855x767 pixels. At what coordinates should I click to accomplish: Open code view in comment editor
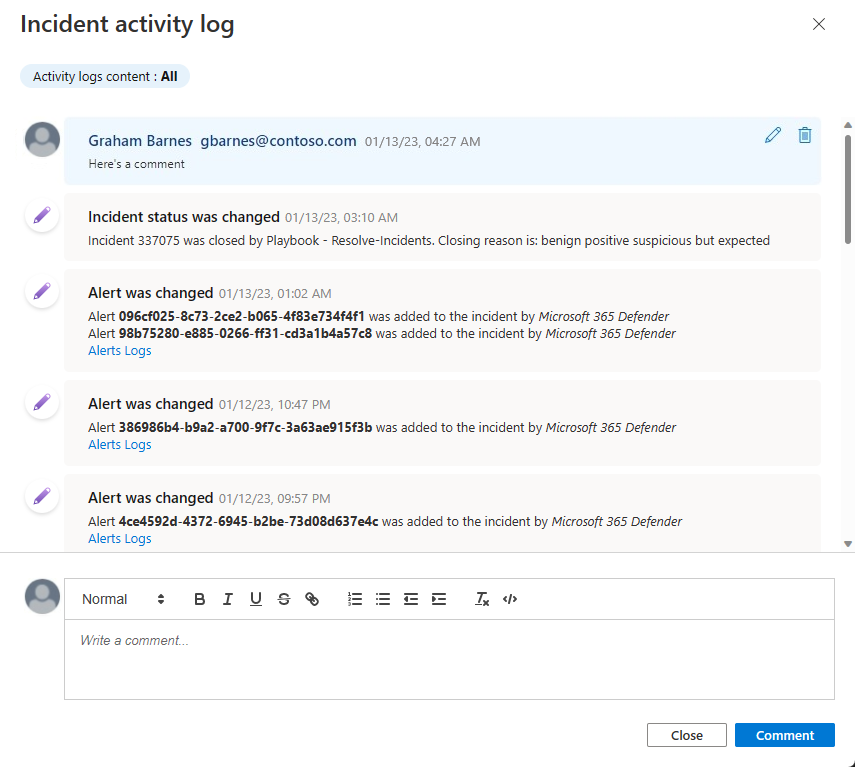tap(510, 598)
